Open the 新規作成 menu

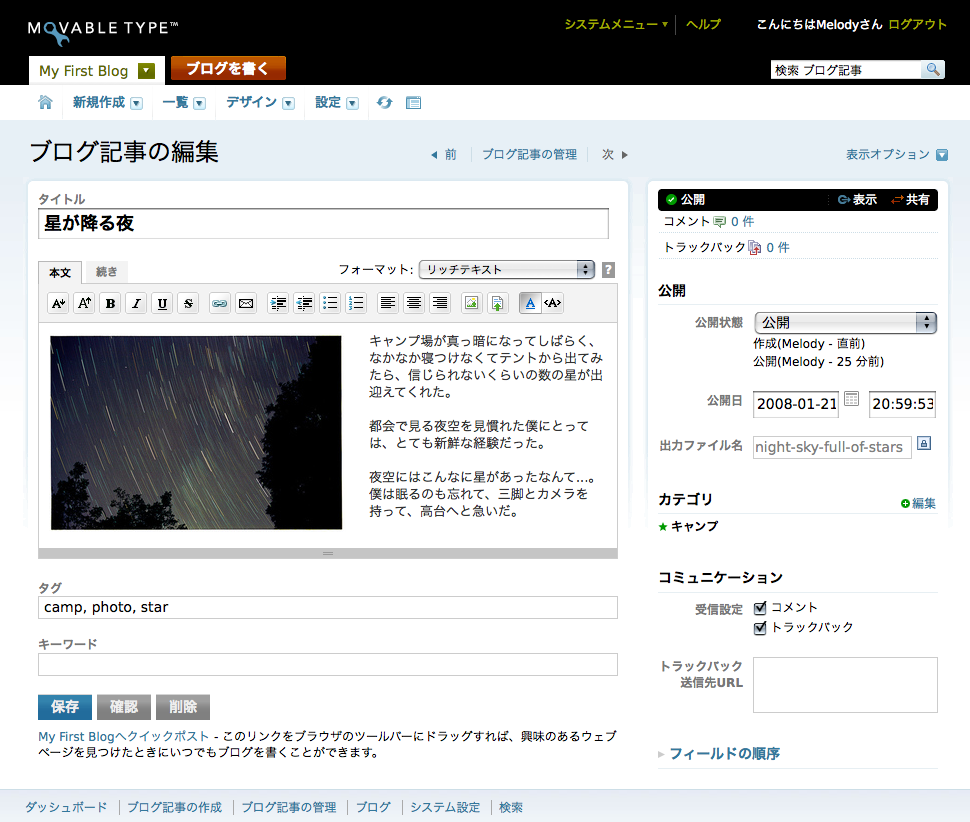click(x=108, y=103)
